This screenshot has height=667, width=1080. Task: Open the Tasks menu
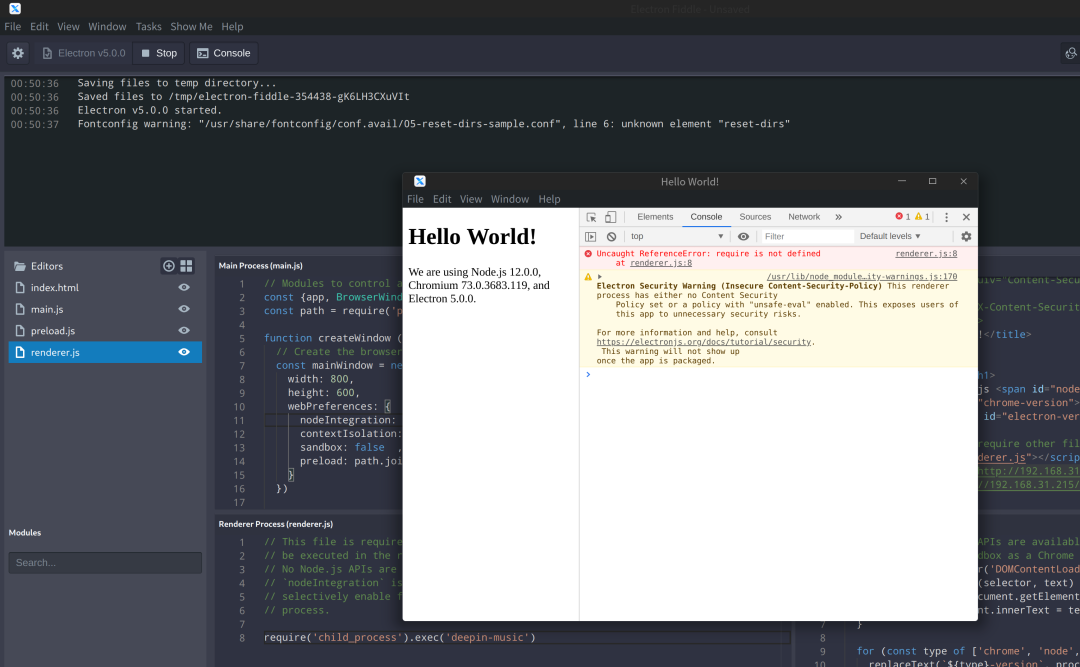(x=148, y=26)
